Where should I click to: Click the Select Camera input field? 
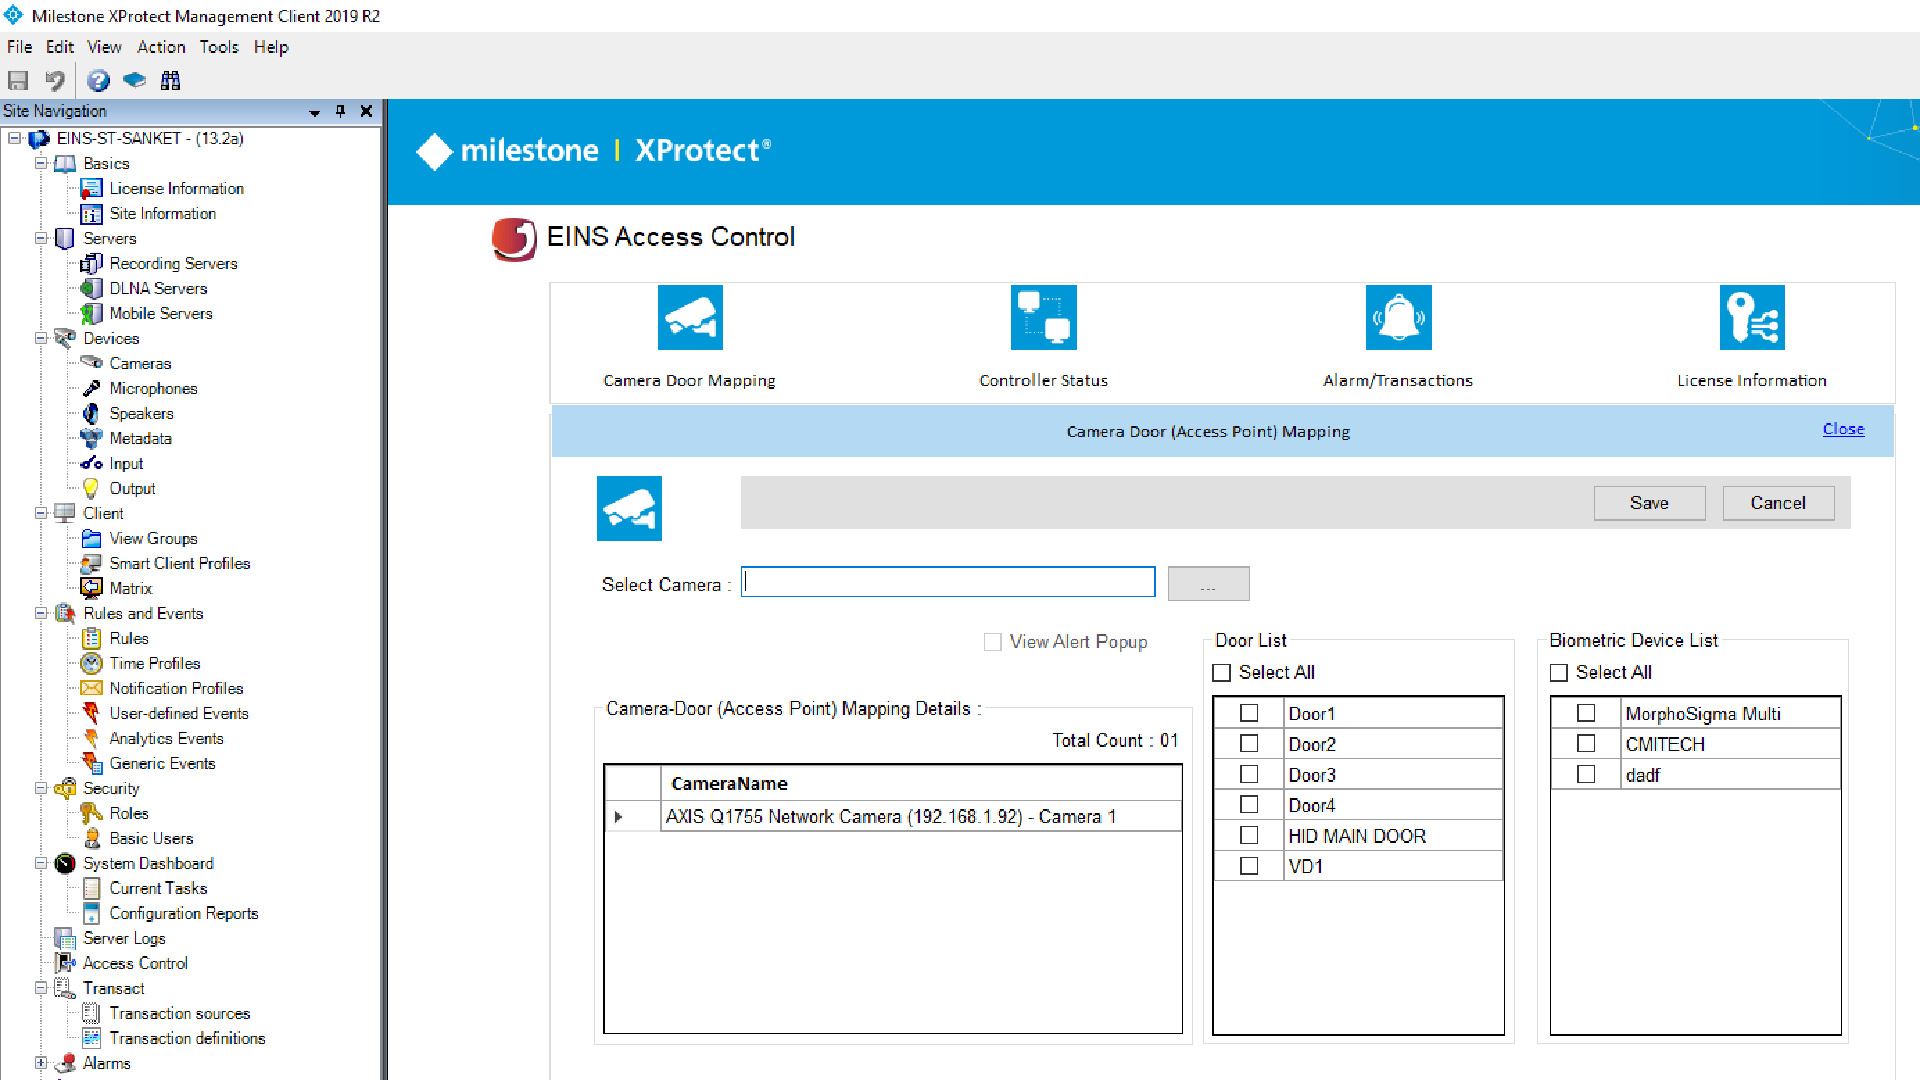[x=948, y=582]
